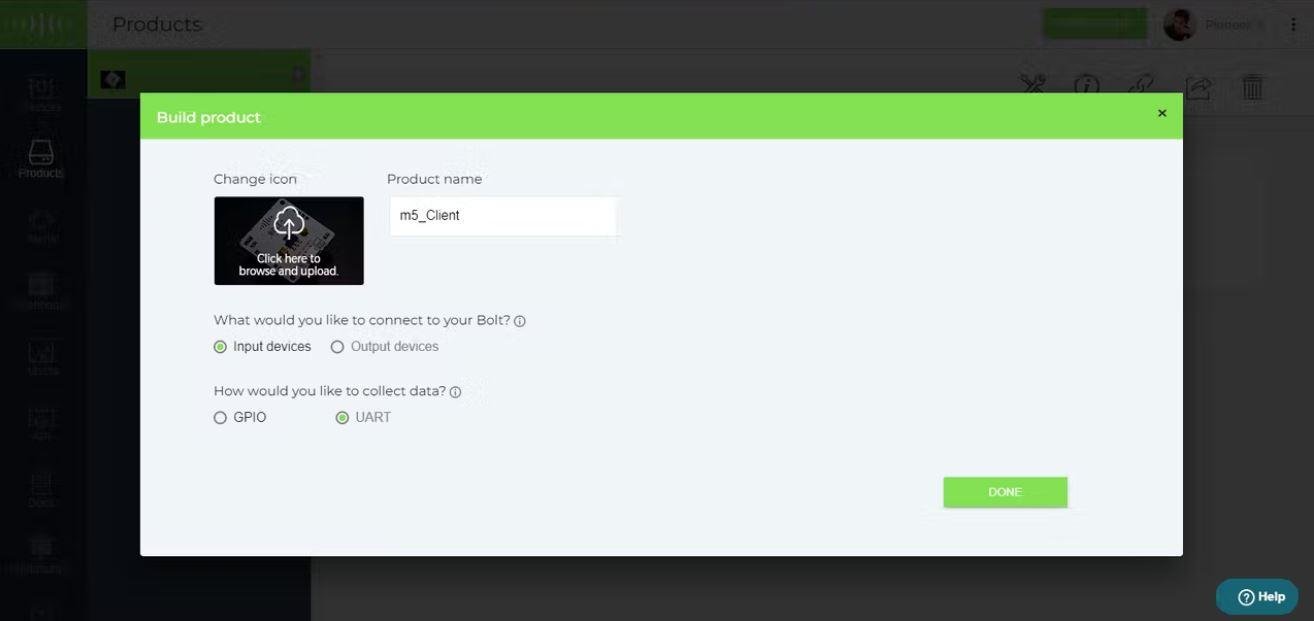Click the trash delete product icon
The width and height of the screenshot is (1314, 621).
coord(1253,86)
